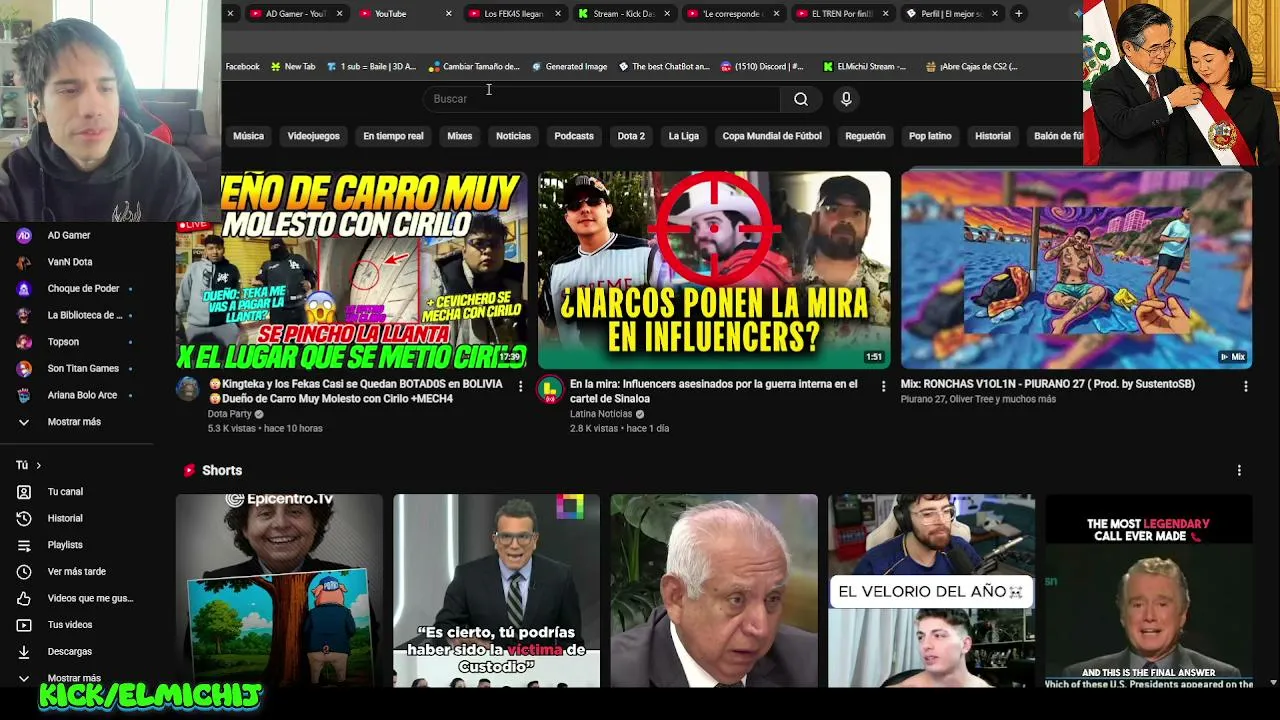The image size is (1280, 720).
Task: Click the Buscar search input field
Action: [601, 98]
